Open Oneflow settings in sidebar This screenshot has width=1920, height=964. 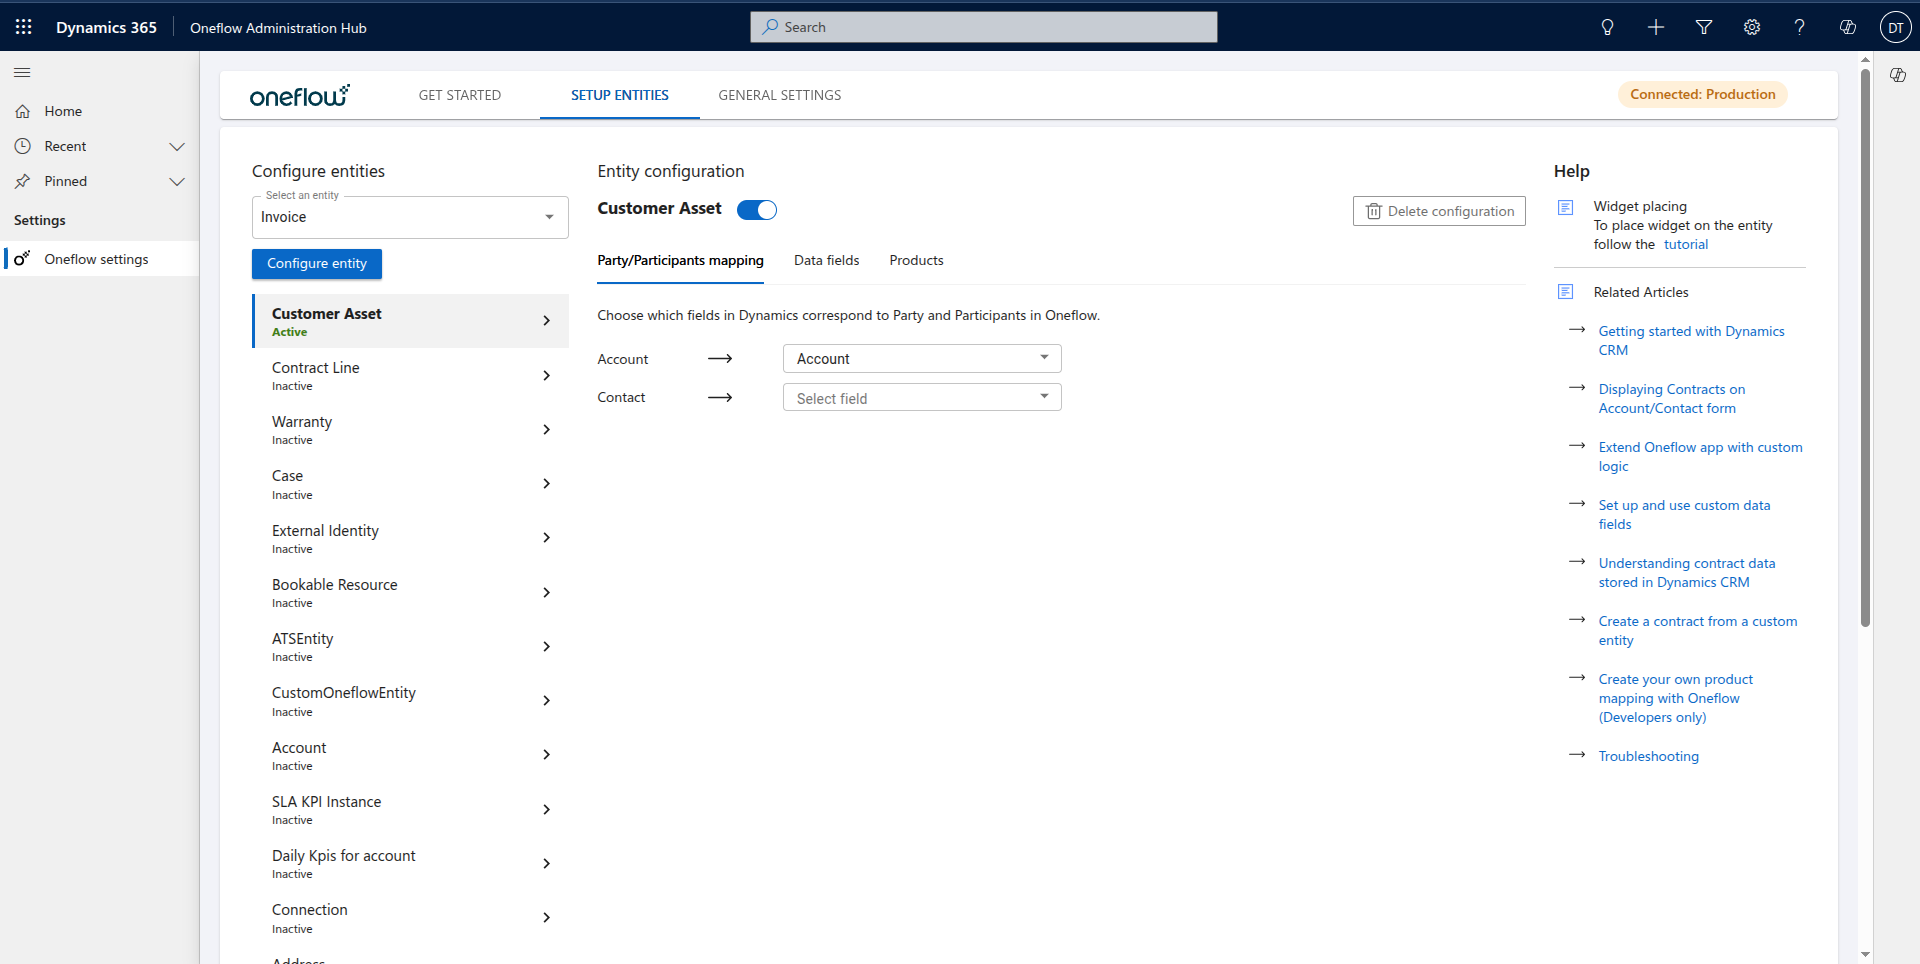point(100,259)
